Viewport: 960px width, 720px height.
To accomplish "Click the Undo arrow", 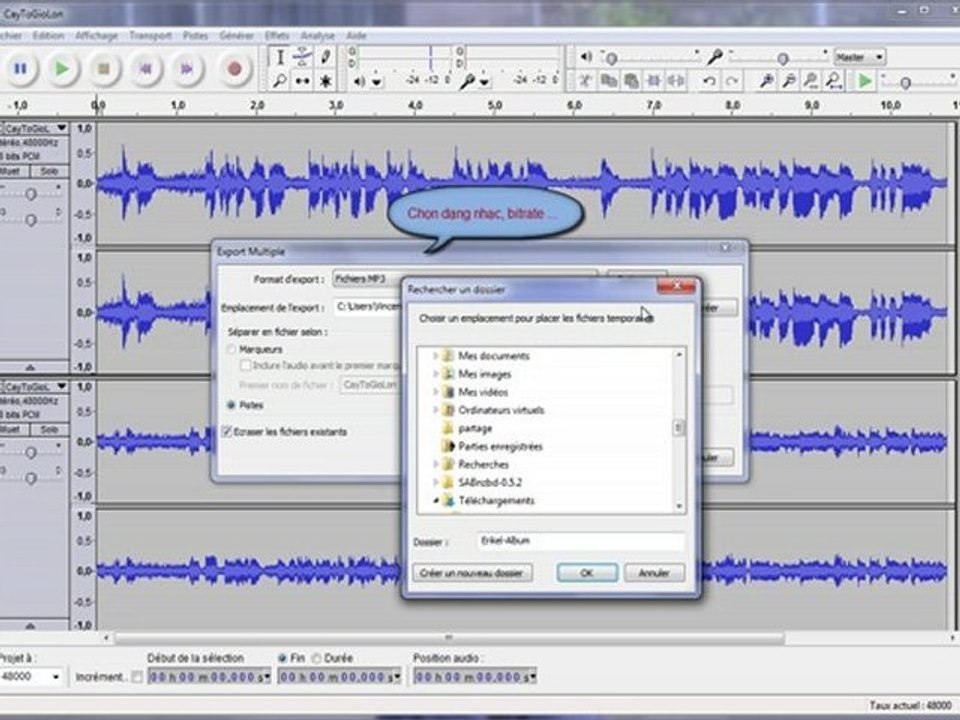I will tap(710, 80).
